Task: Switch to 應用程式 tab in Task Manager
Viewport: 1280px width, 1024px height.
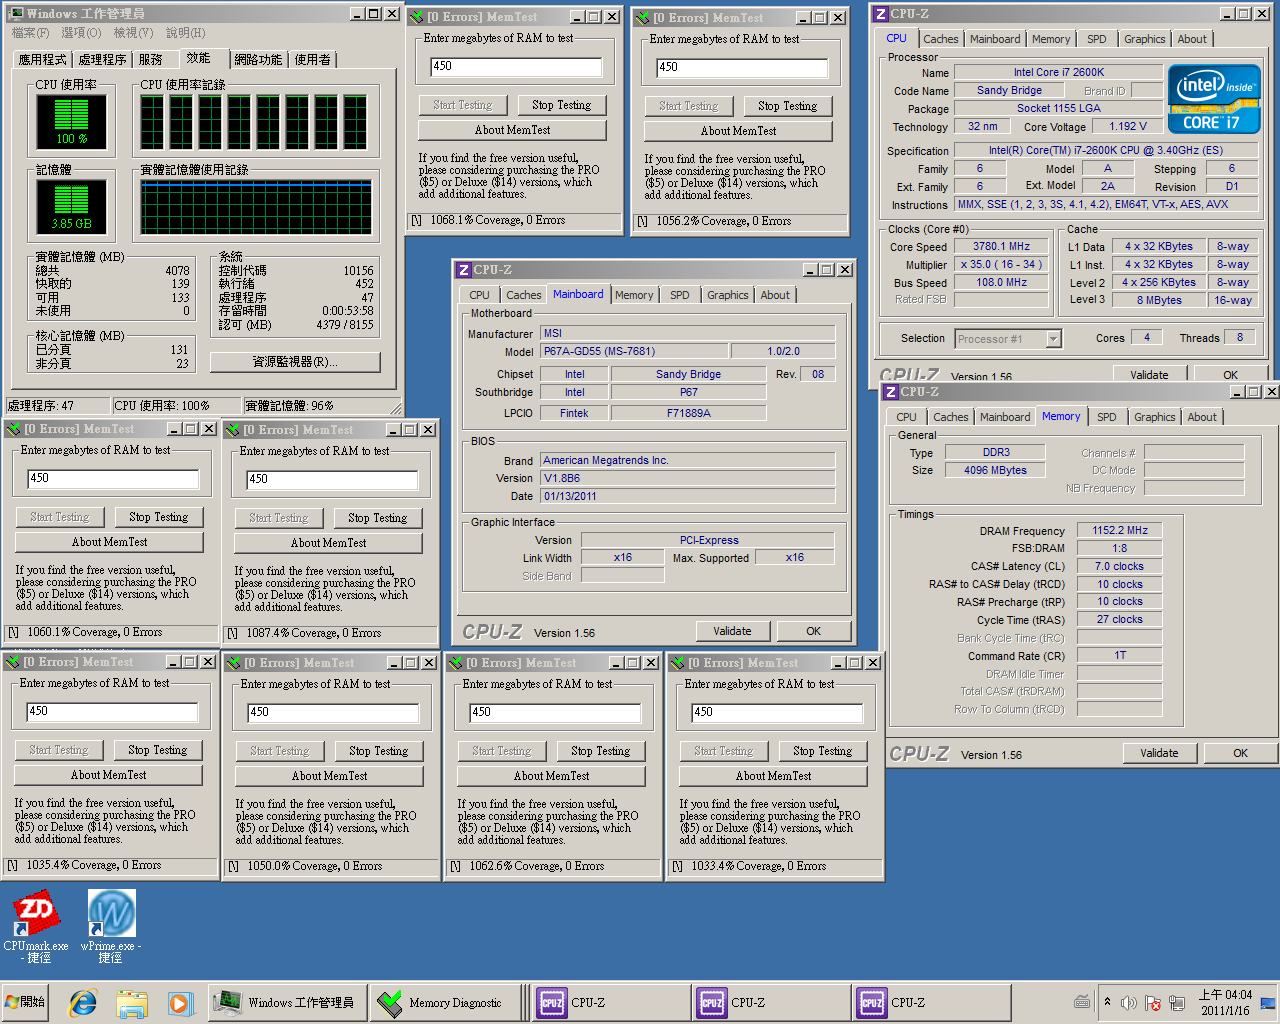Action: tap(44, 60)
